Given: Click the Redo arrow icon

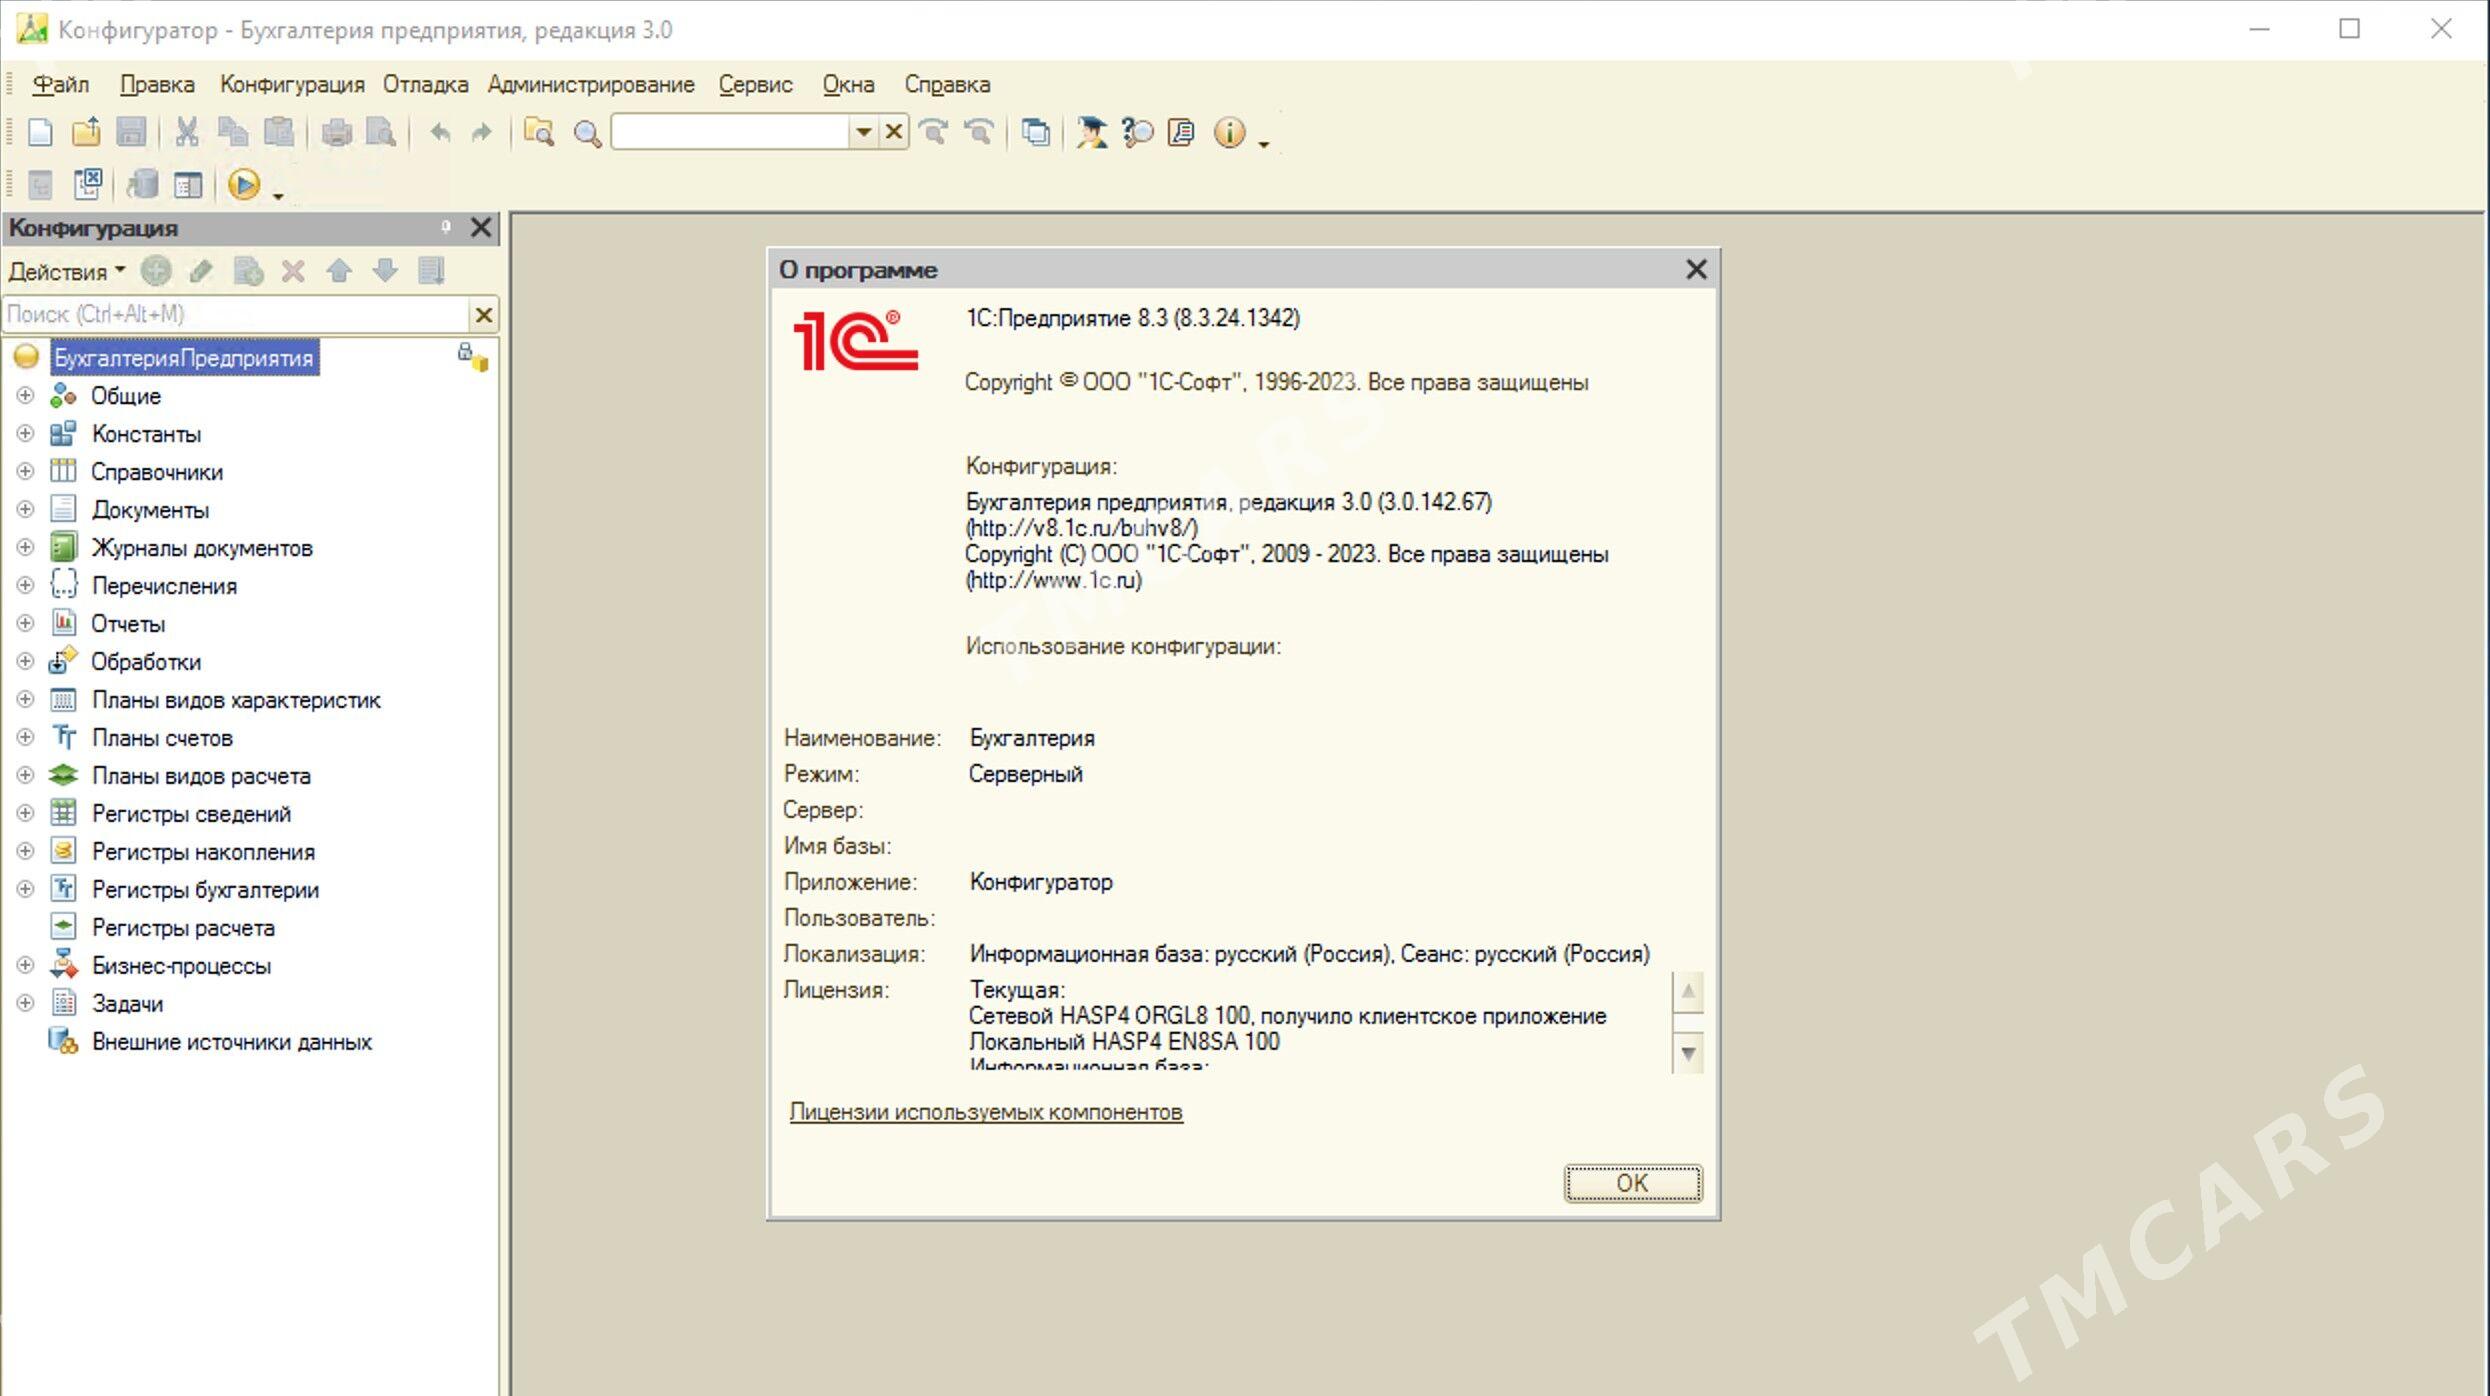Looking at the screenshot, I should click(482, 132).
